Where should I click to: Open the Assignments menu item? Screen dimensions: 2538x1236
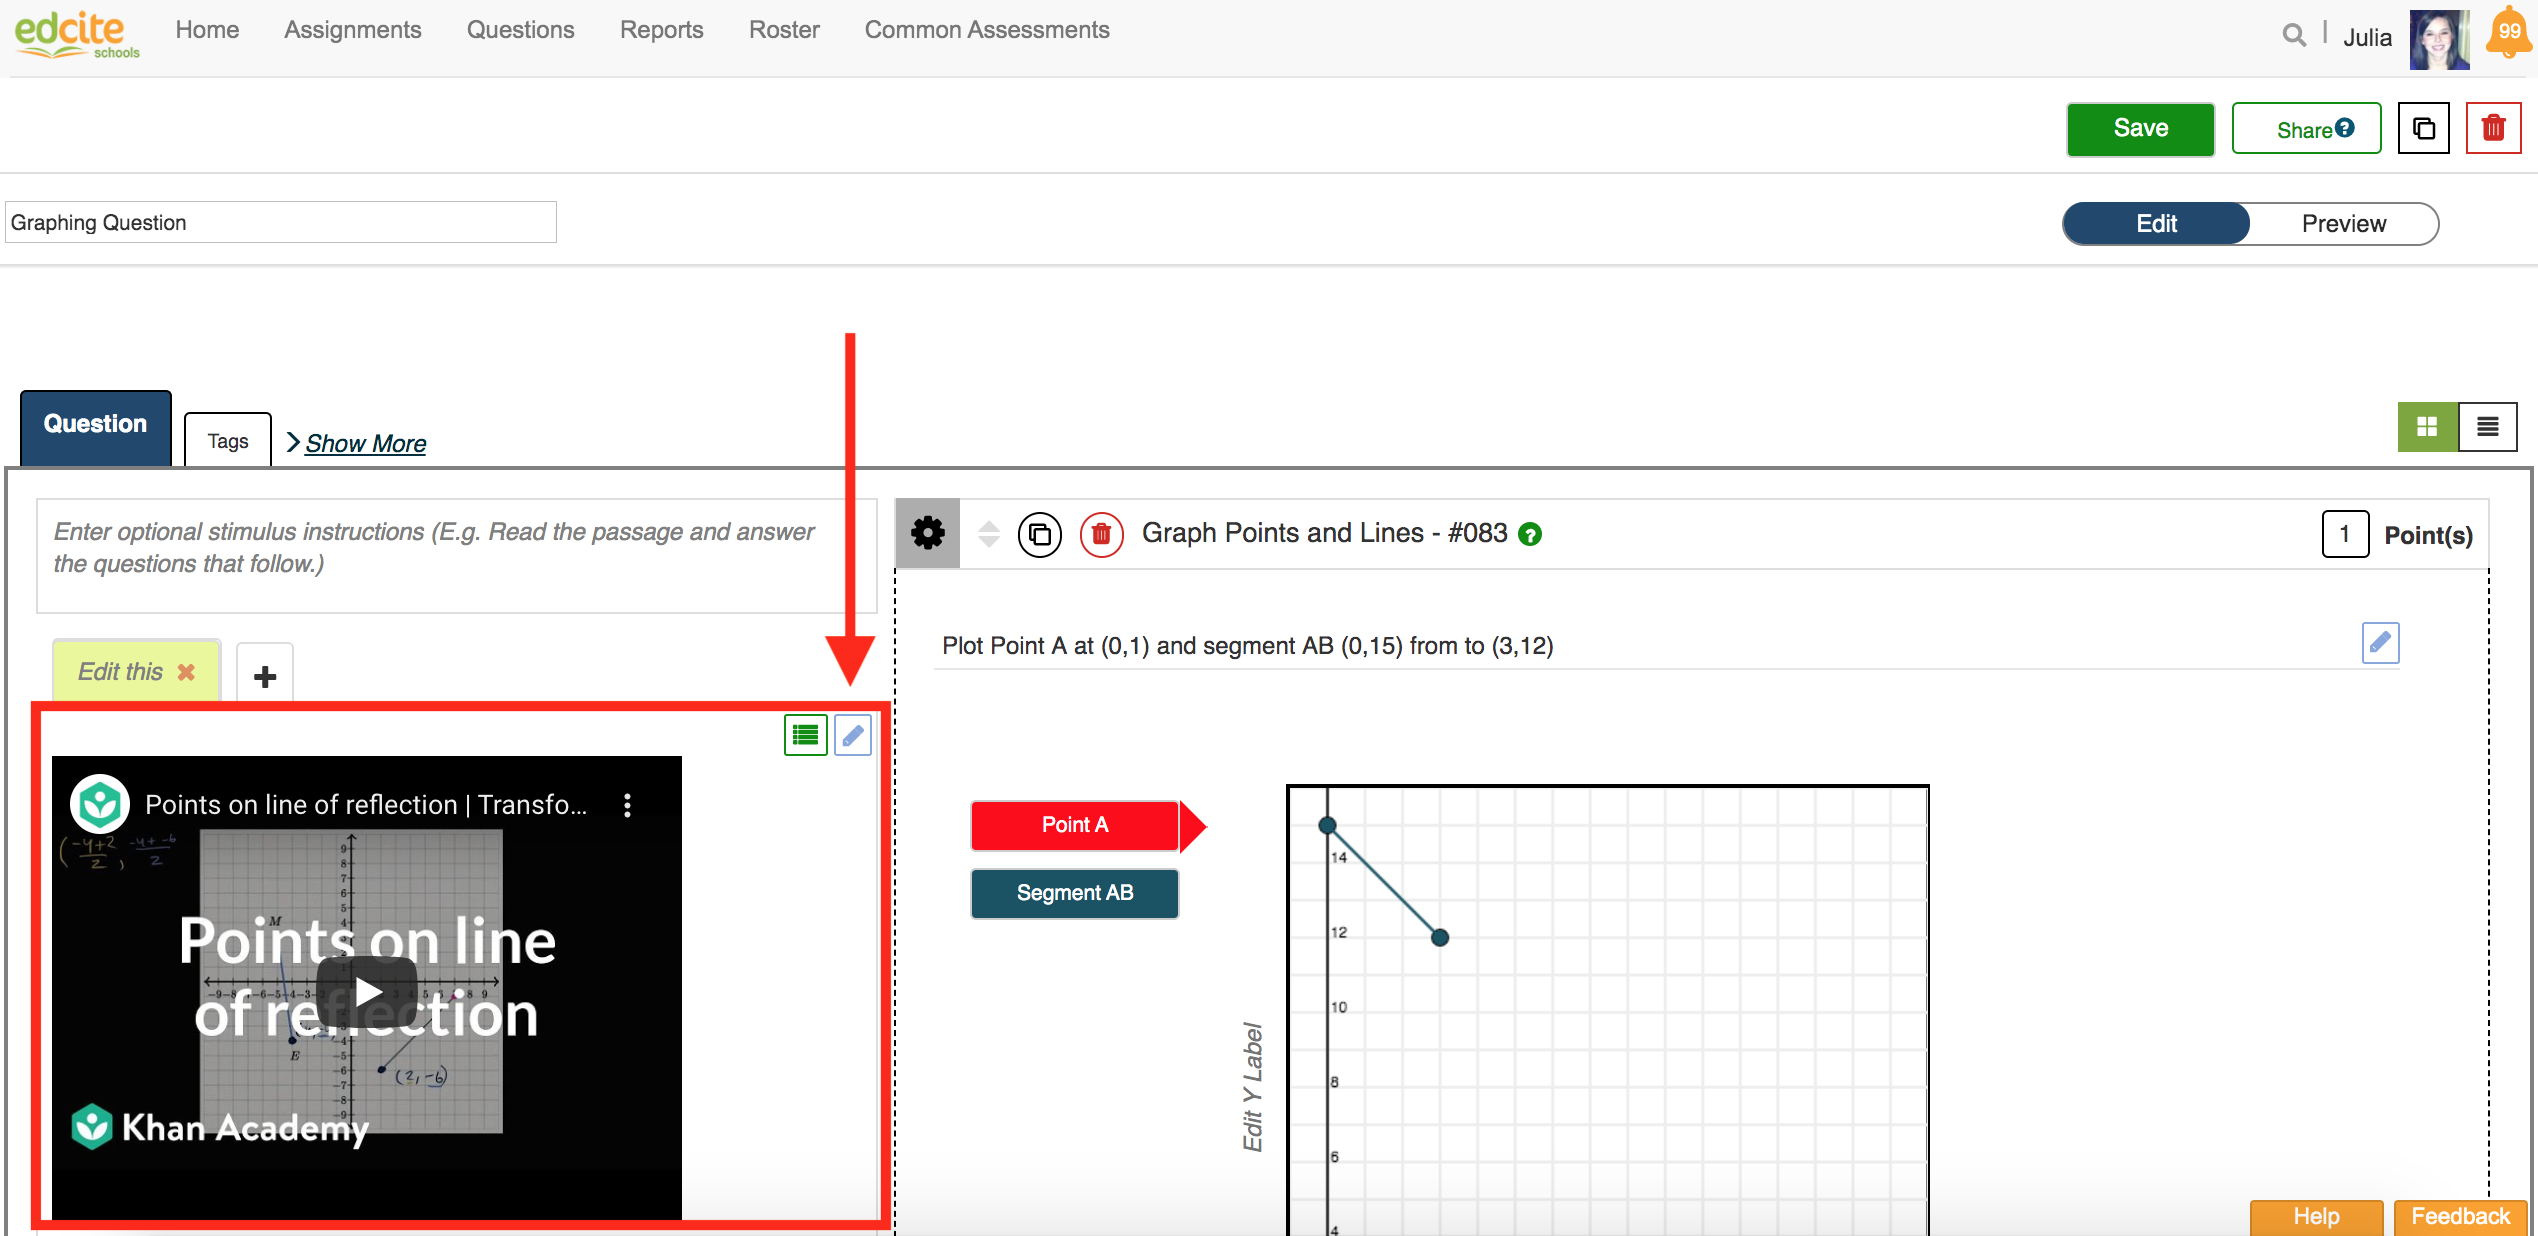[352, 30]
